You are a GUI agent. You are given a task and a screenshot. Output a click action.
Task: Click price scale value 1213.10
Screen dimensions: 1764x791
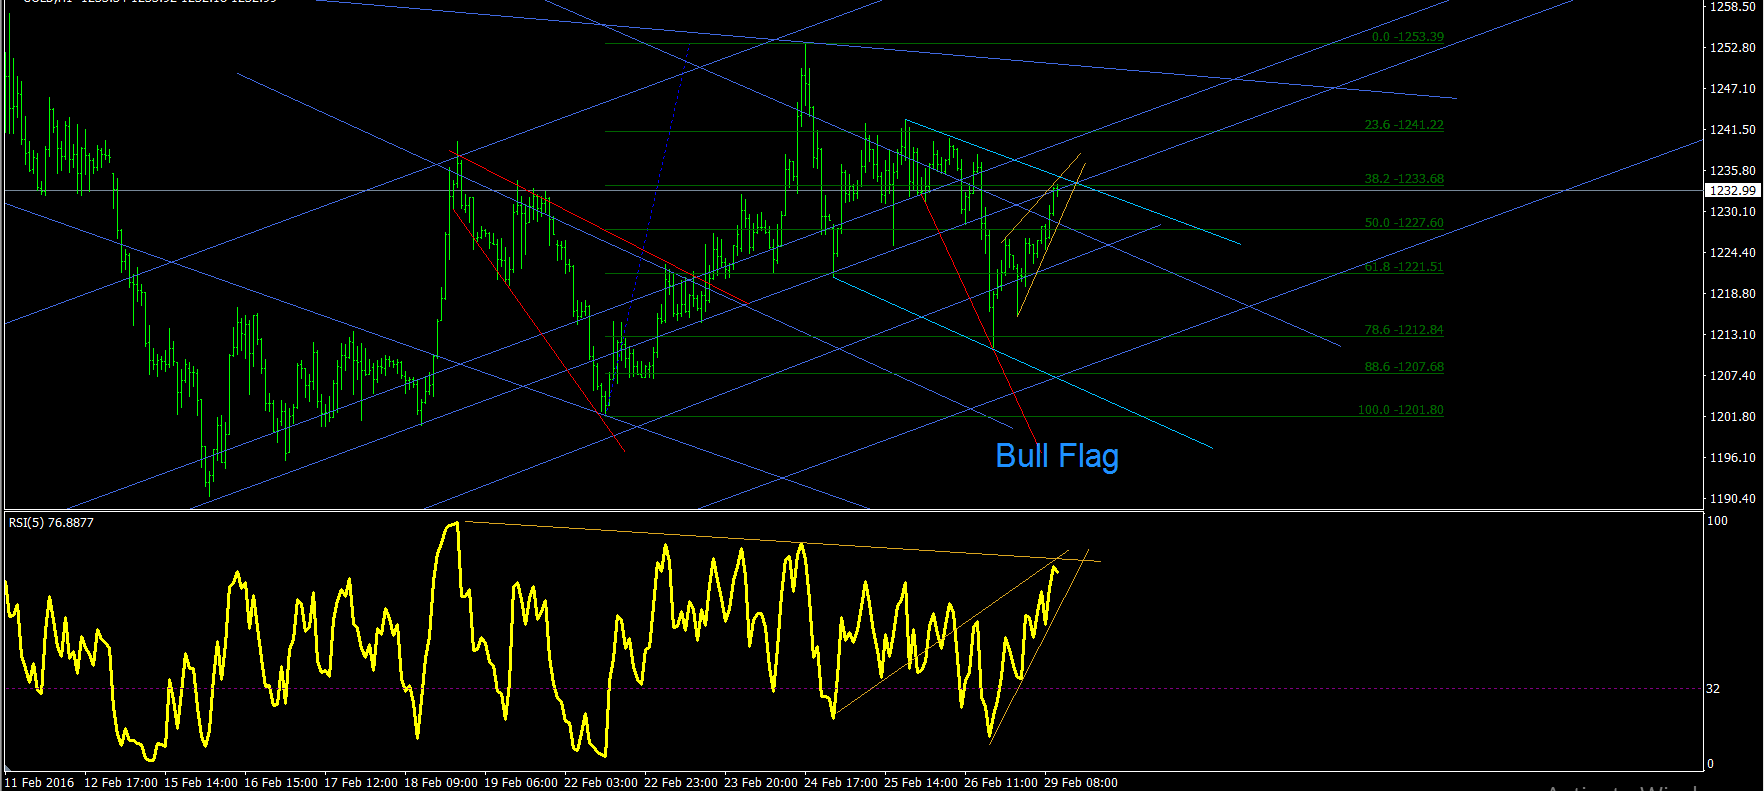pos(1733,335)
